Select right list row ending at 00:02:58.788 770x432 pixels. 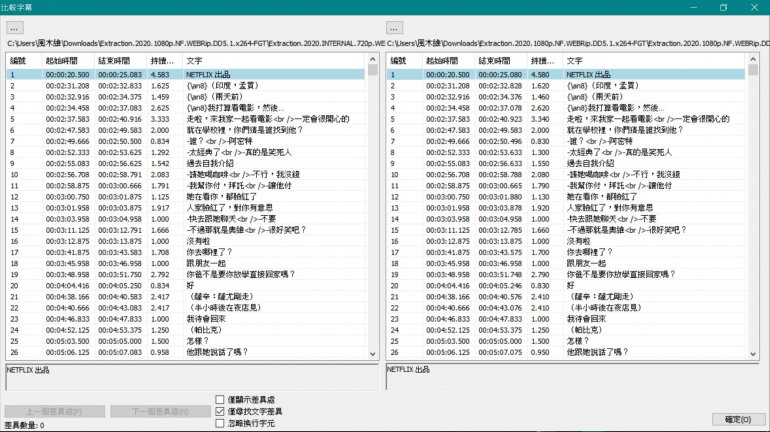click(x=566, y=174)
